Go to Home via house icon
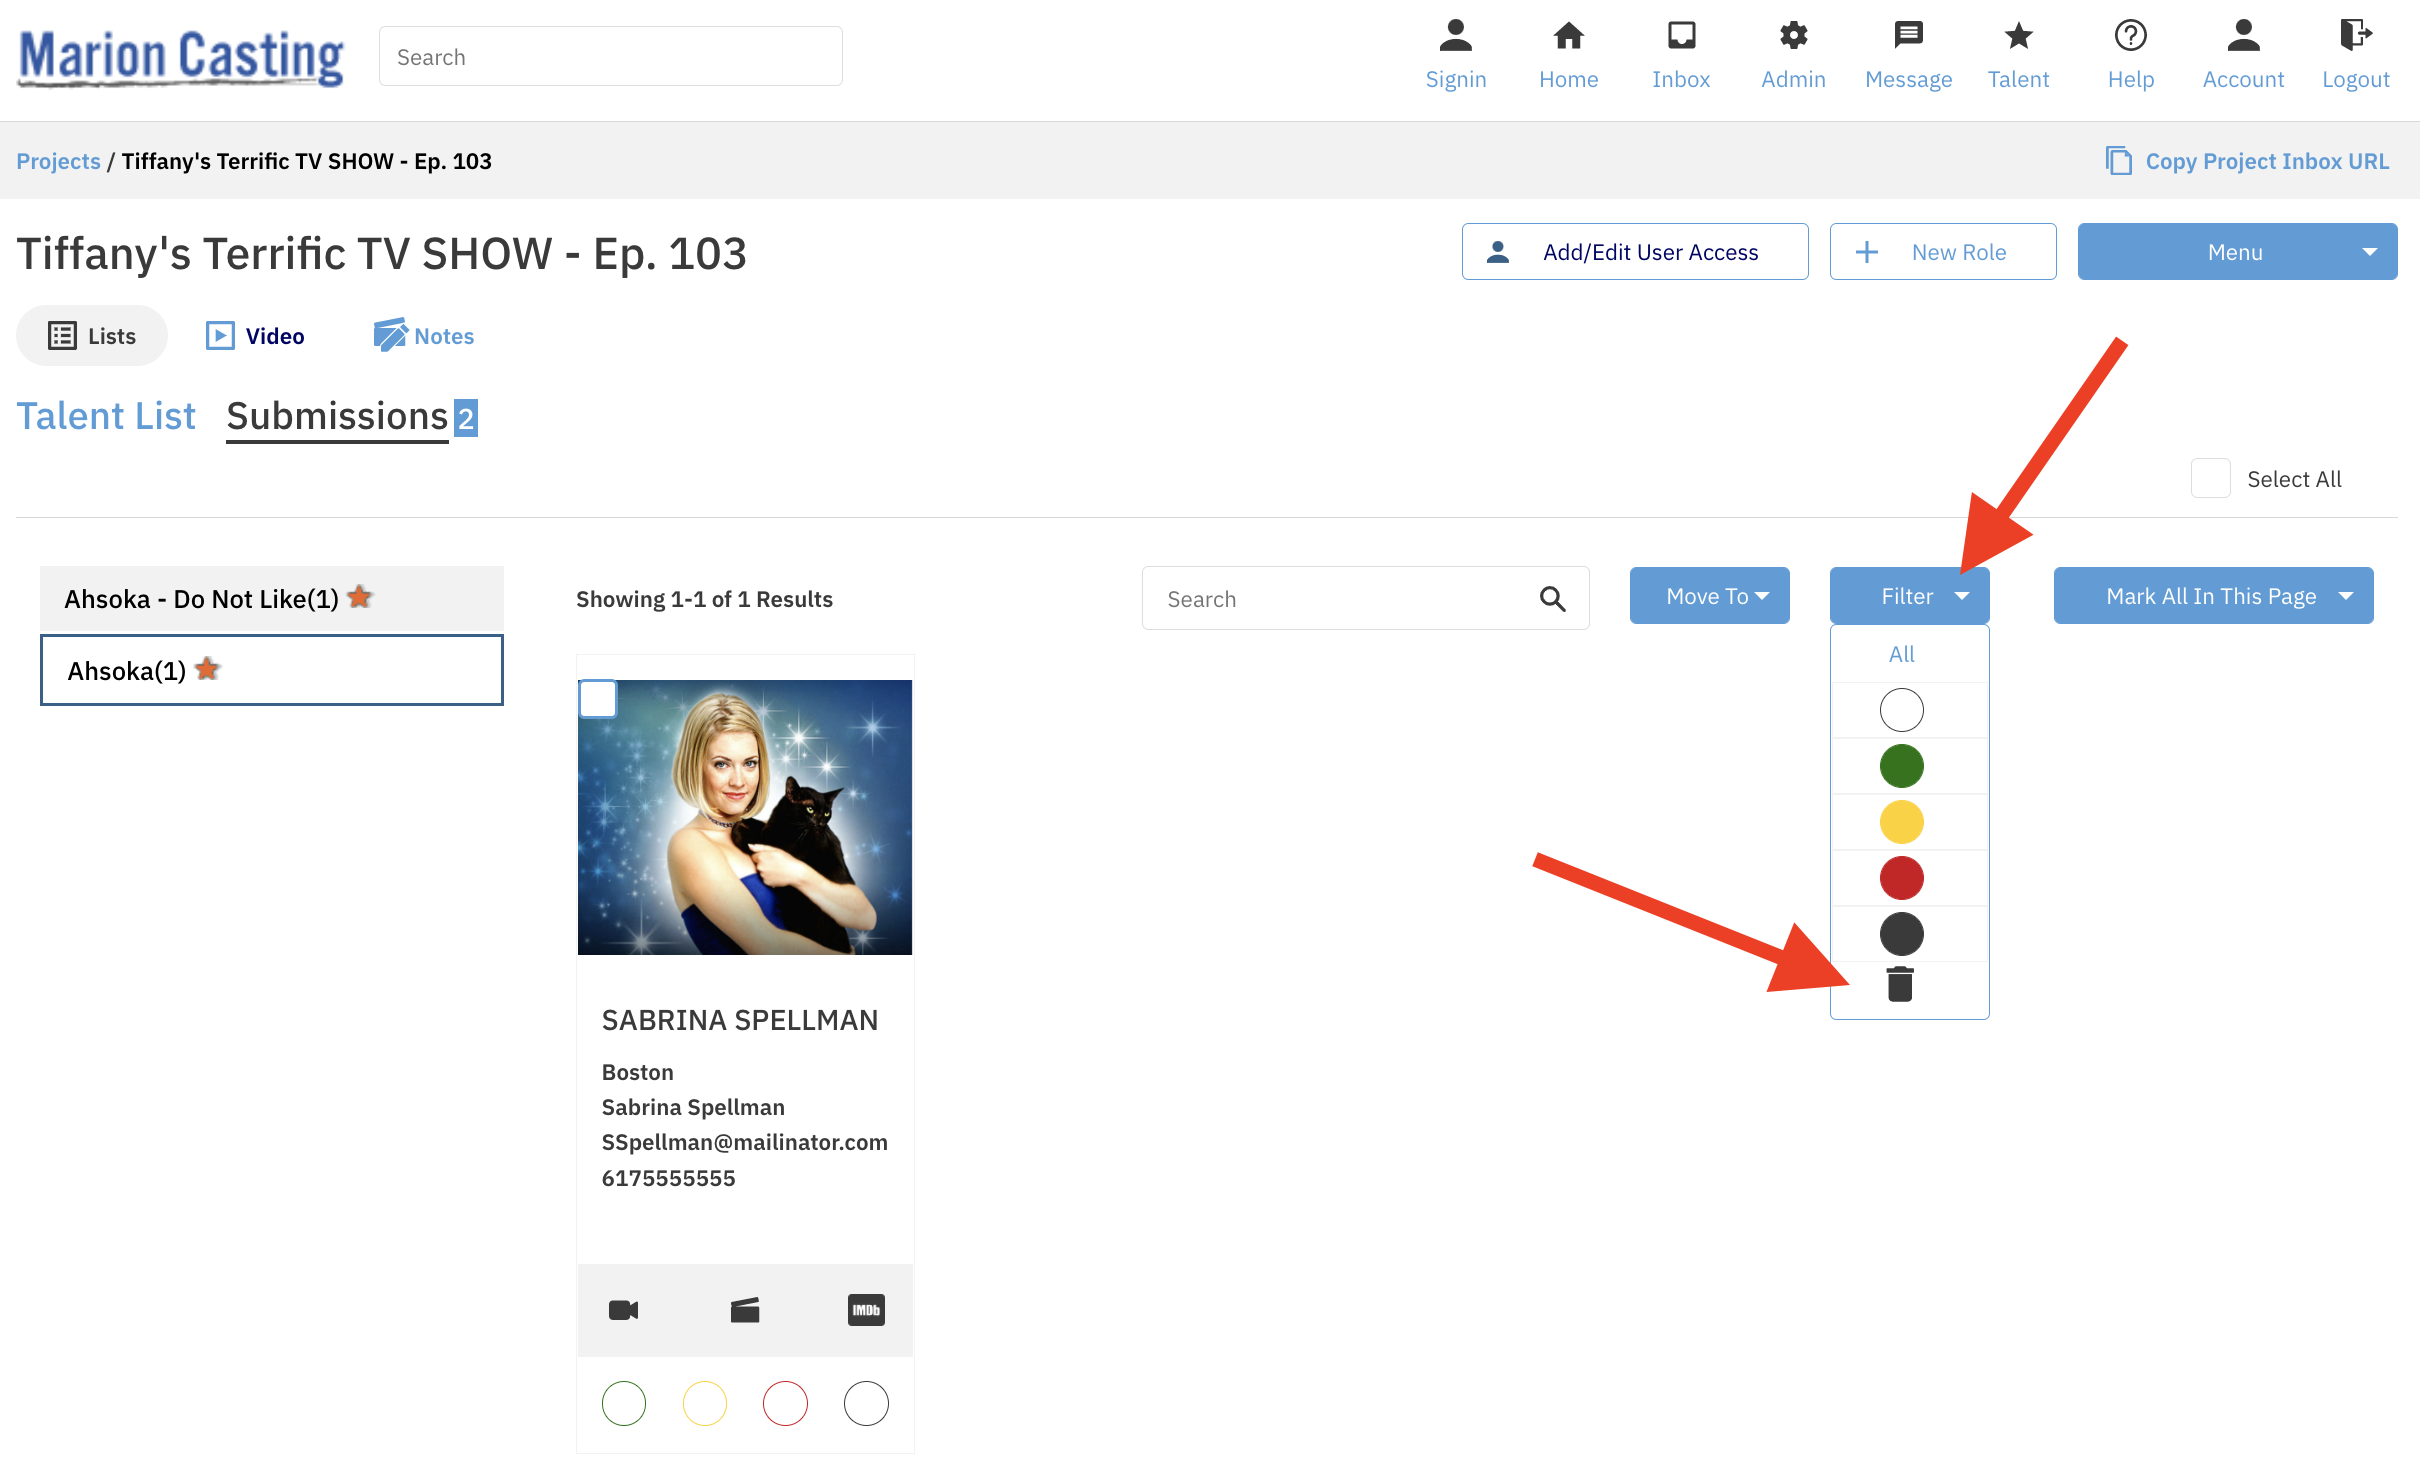Image resolution: width=2420 pixels, height=1460 pixels. coord(1568,36)
